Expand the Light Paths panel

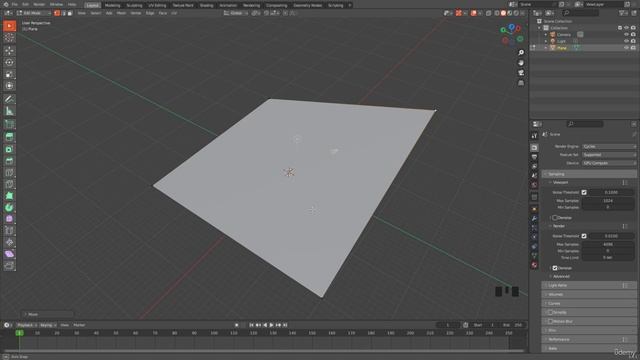pos(589,285)
